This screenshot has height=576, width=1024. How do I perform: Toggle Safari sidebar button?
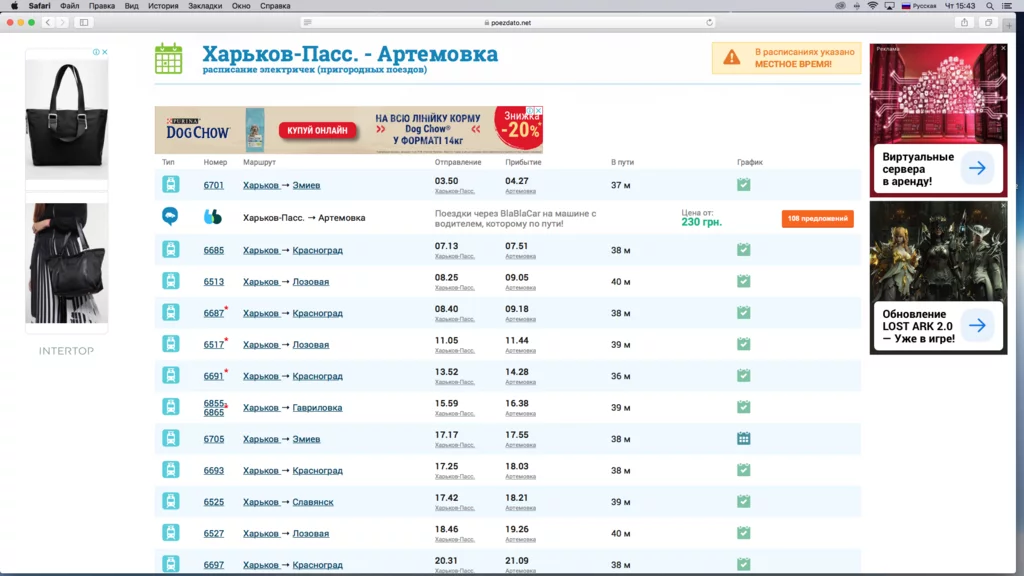tap(84, 22)
